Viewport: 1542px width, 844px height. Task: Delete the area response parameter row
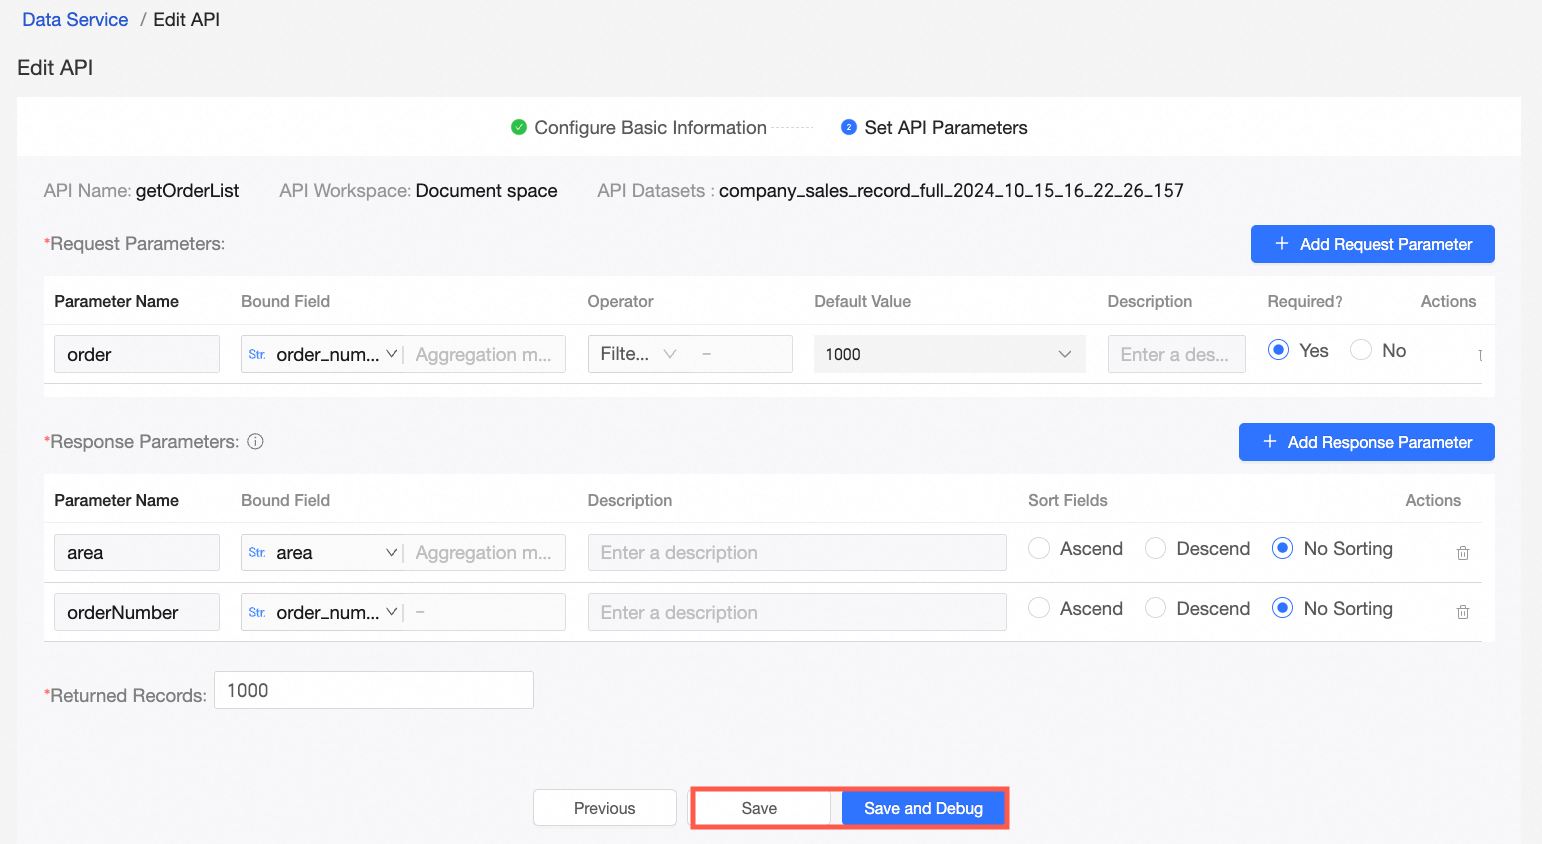pos(1462,553)
